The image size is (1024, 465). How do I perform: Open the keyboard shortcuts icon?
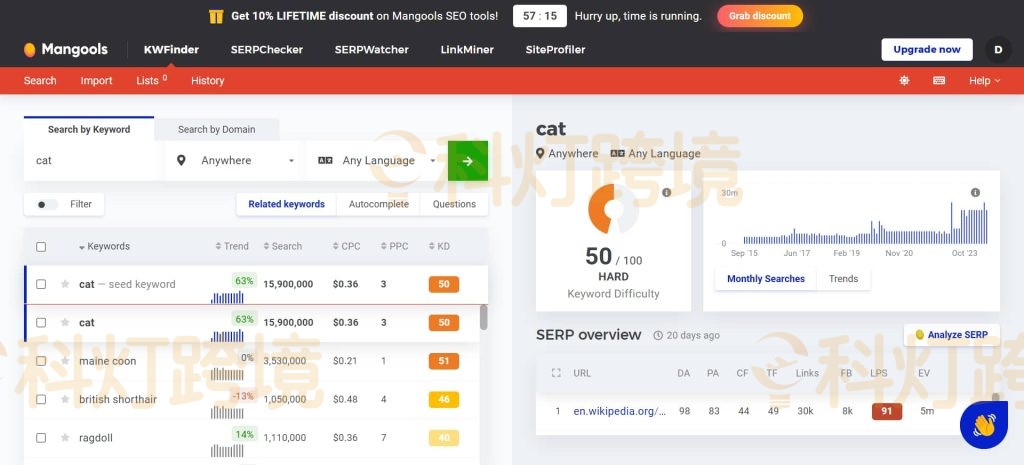pos(939,80)
